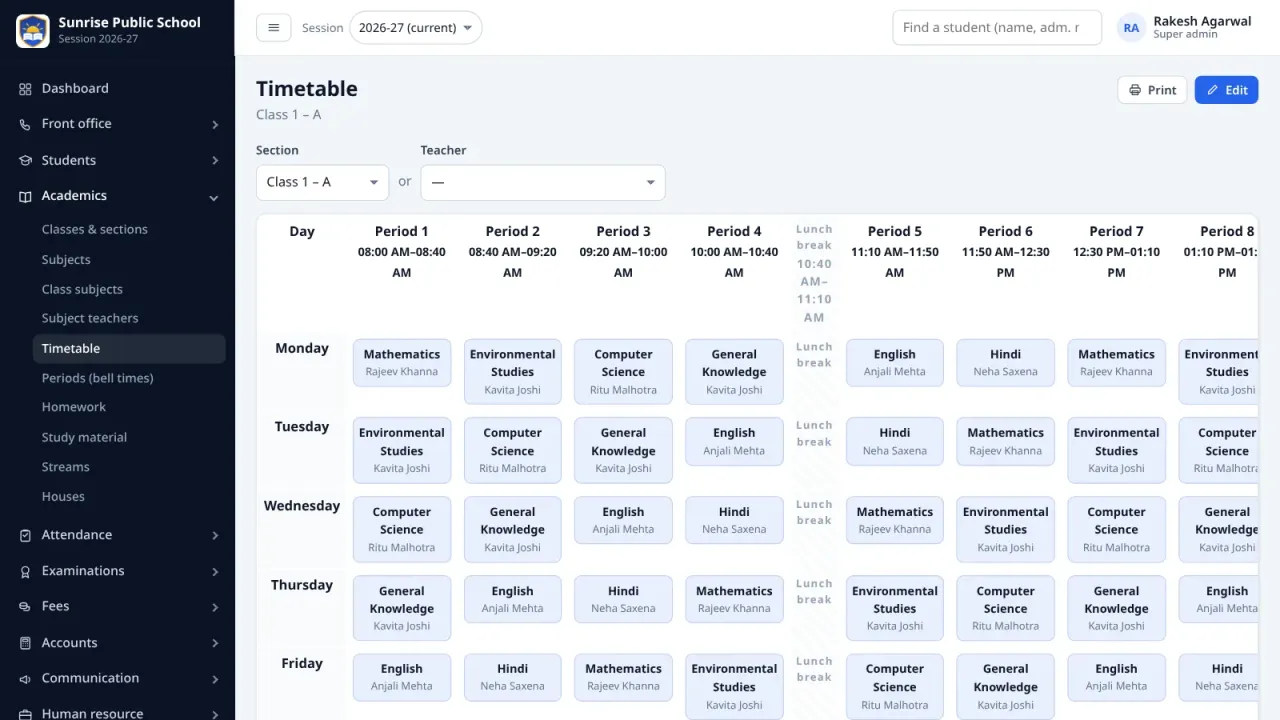Click the Rakesh Agarwal user name

click(1202, 21)
